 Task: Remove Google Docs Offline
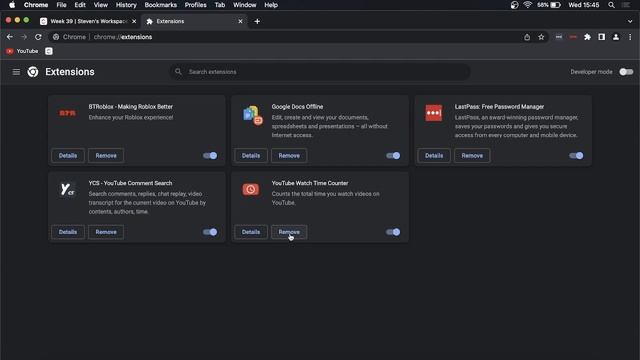(x=289, y=156)
